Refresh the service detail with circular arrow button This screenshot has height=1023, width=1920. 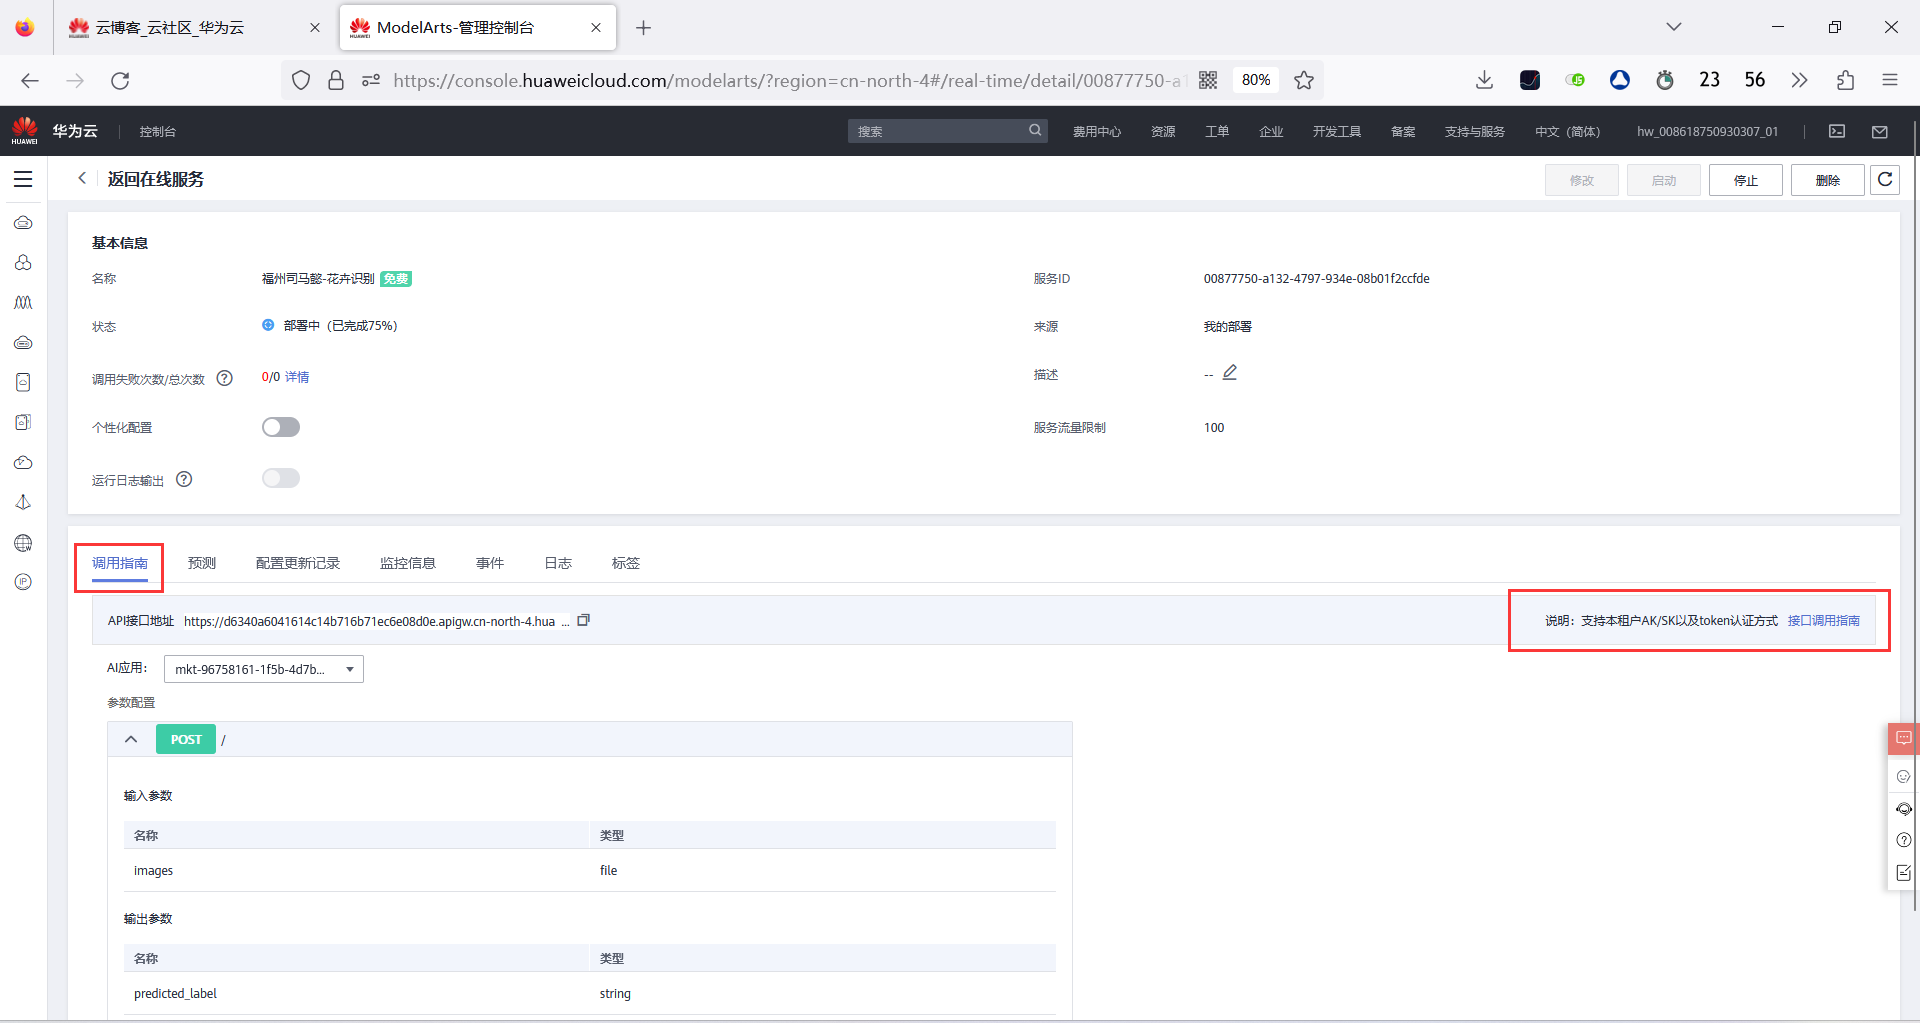(x=1885, y=180)
